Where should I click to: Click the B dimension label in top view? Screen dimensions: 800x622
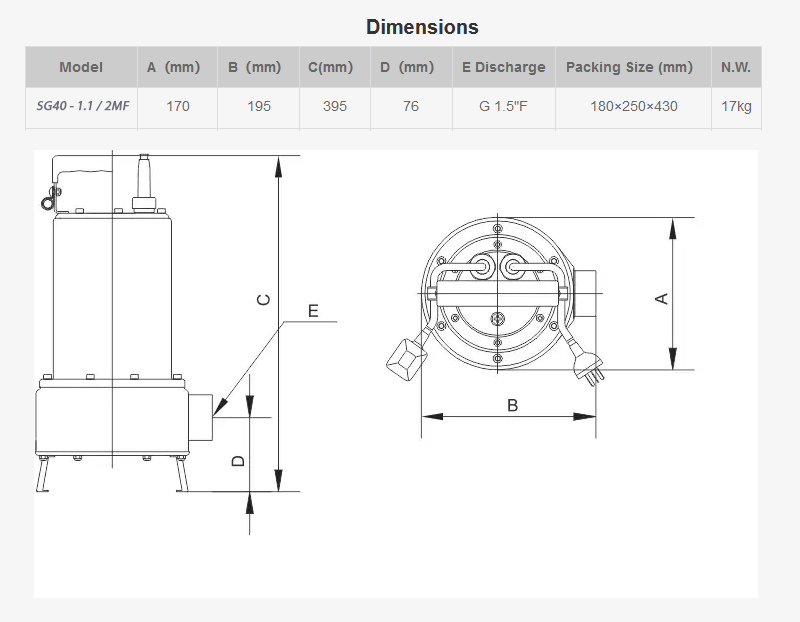pos(513,405)
